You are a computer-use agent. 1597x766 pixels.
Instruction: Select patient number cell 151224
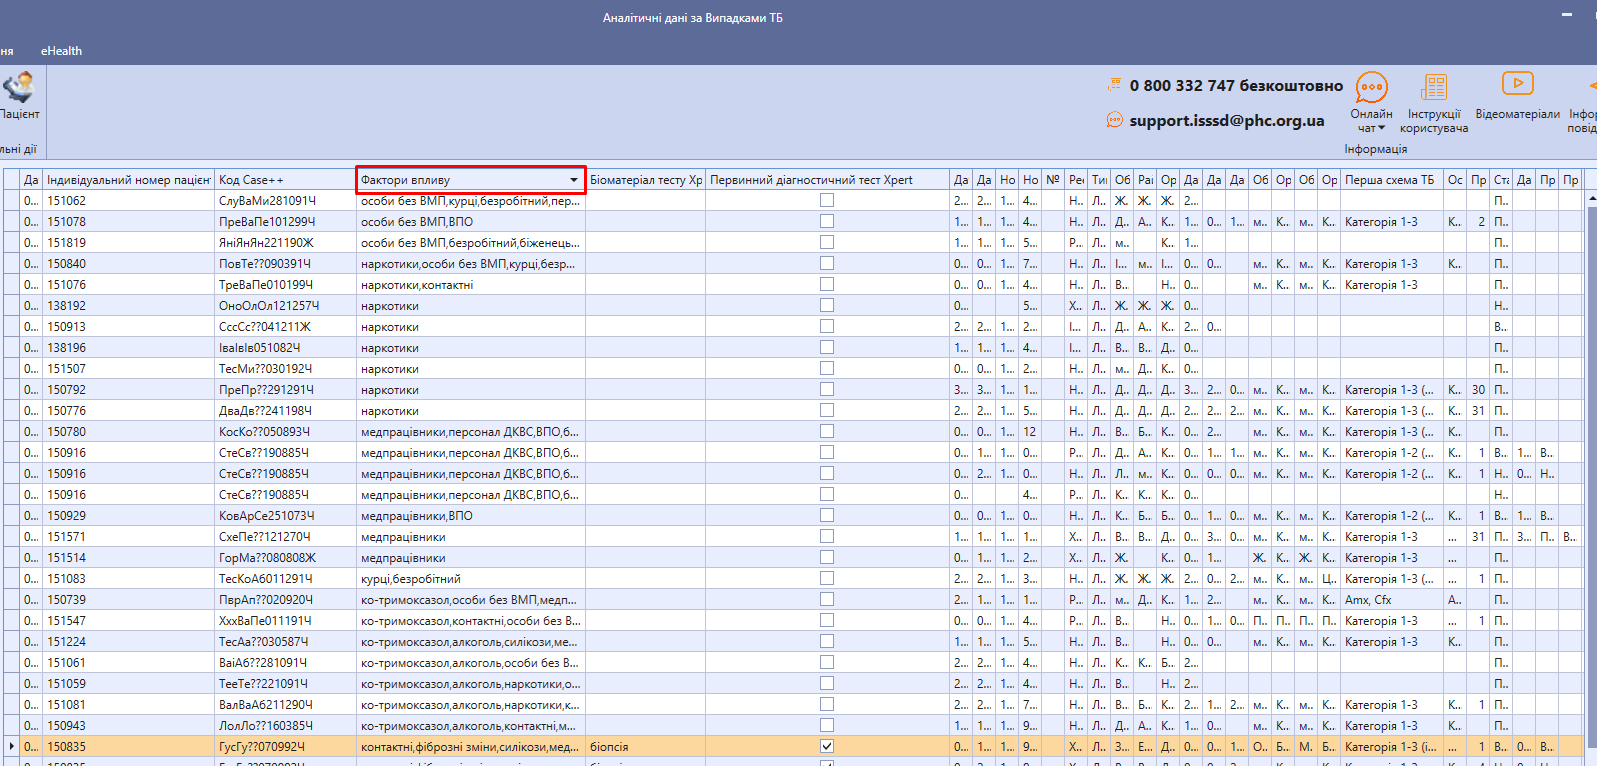point(128,642)
